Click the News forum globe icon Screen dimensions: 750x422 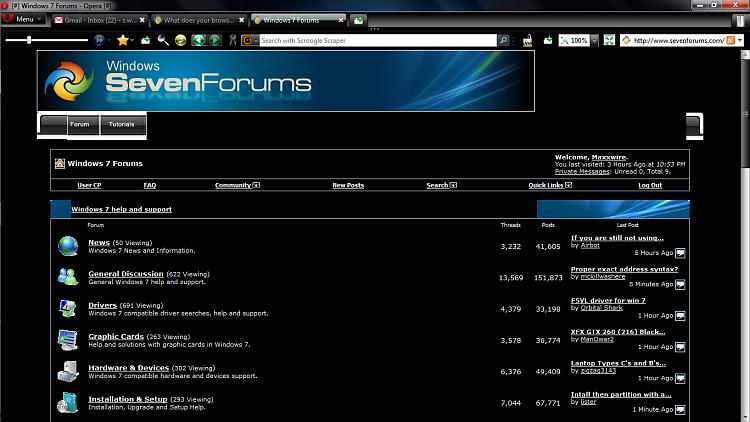click(68, 246)
